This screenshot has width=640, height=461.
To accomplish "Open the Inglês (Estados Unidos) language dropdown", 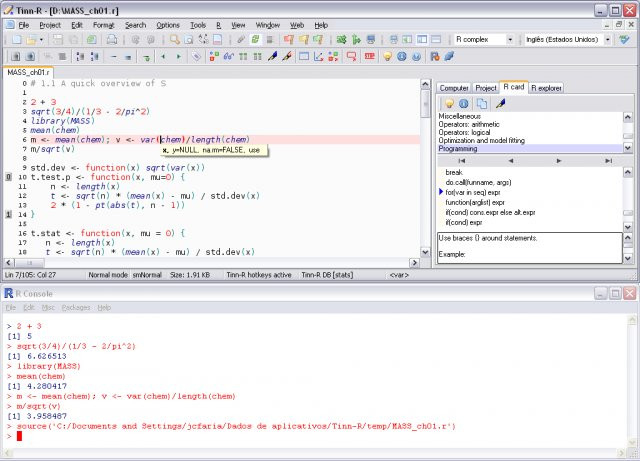I will (608, 40).
